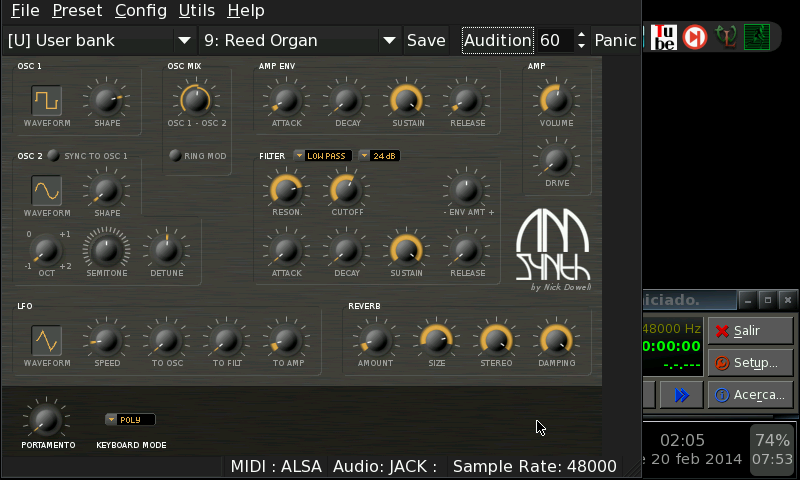Screen dimensions: 800x480
Task: Click the green and brown L-emblem launcher icon
Action: click(725, 38)
